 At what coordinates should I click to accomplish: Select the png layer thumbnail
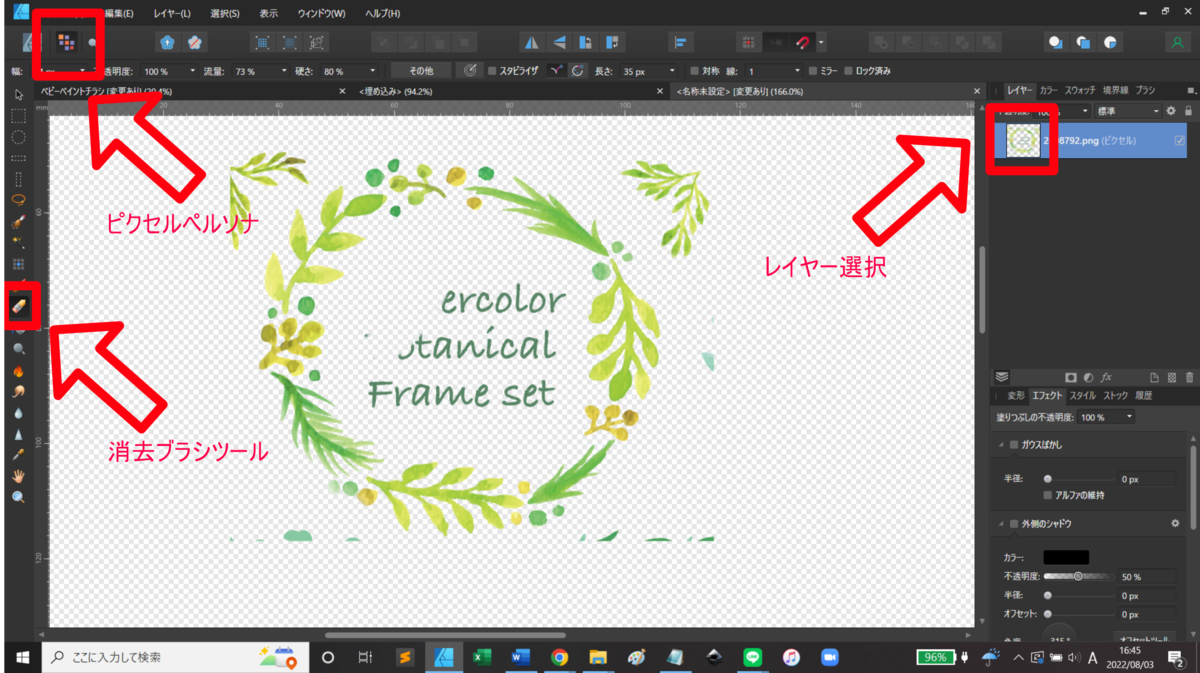pyautogui.click(x=1021, y=141)
